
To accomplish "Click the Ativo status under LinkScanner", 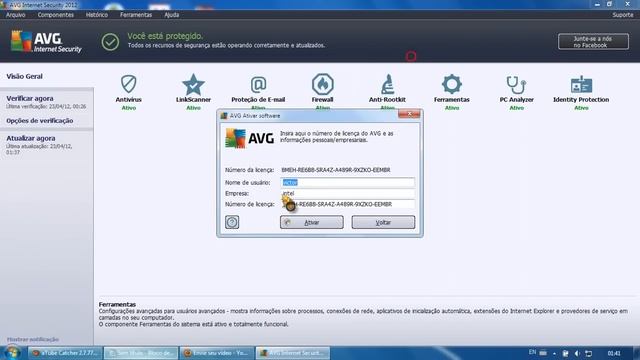I will 193,108.
